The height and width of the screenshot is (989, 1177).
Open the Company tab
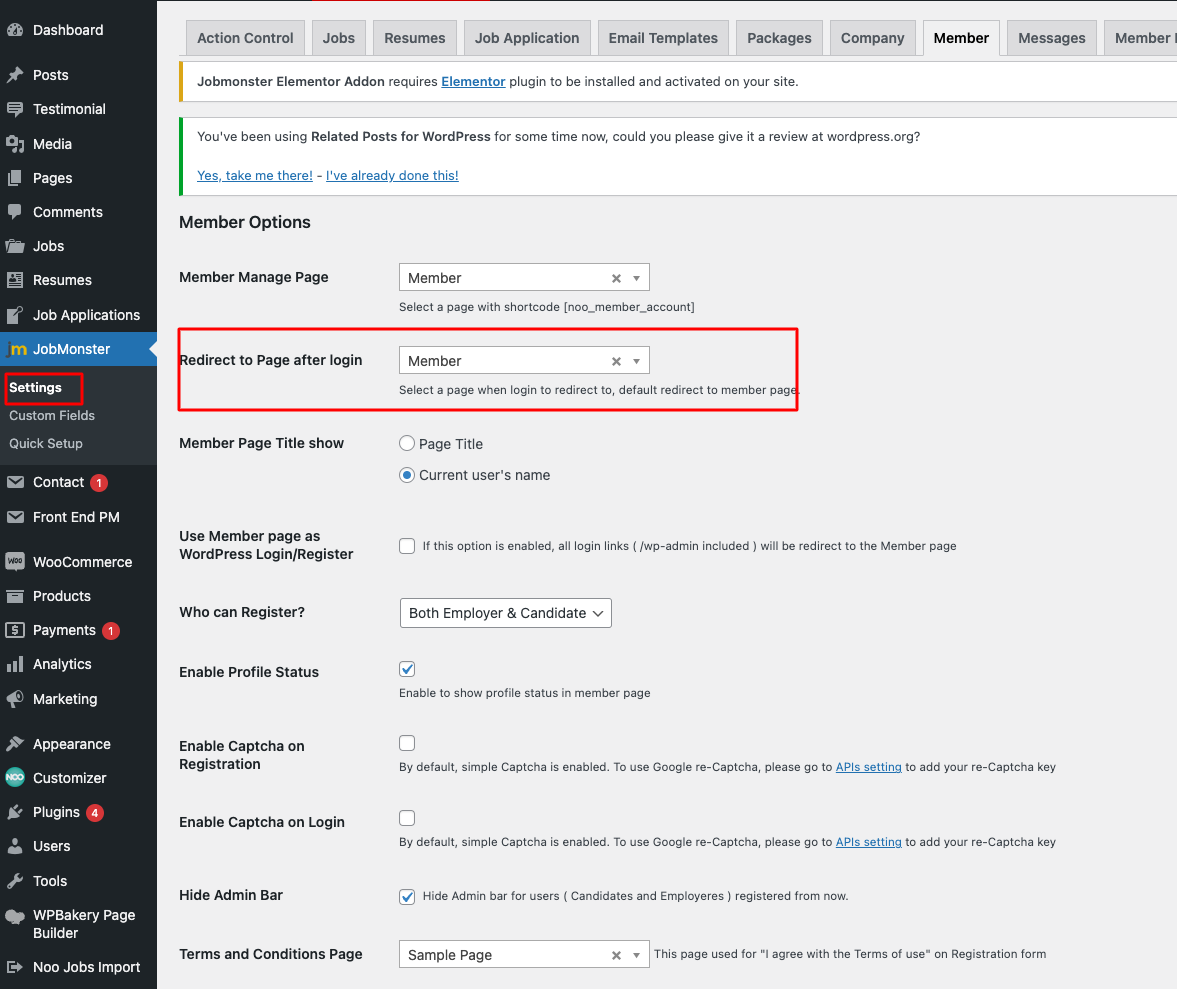pos(872,38)
